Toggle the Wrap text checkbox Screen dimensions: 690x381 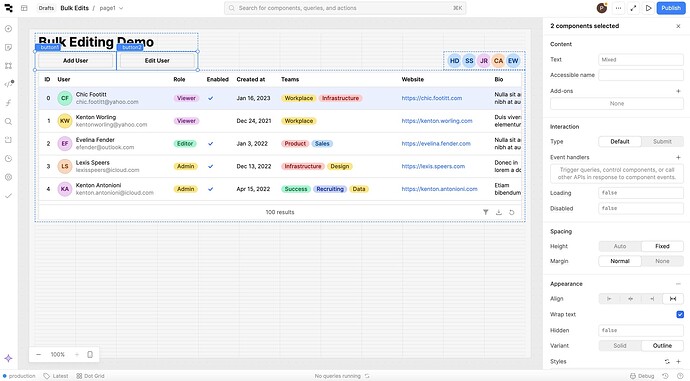(680, 314)
